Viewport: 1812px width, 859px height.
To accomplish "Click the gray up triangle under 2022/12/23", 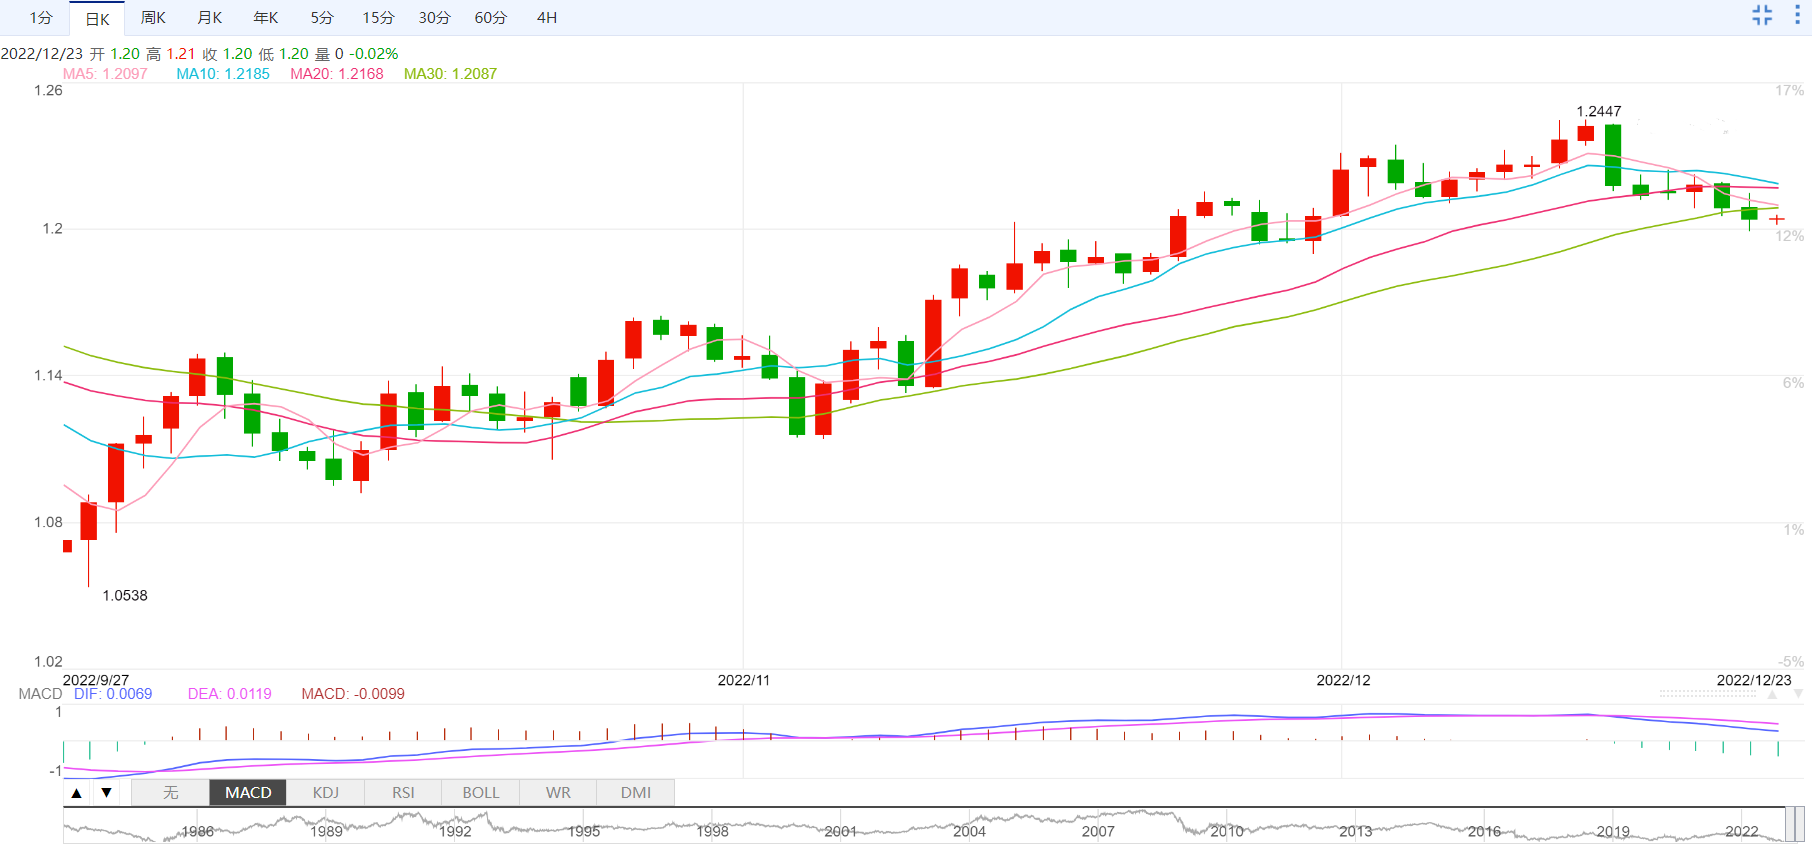I will tap(1773, 694).
